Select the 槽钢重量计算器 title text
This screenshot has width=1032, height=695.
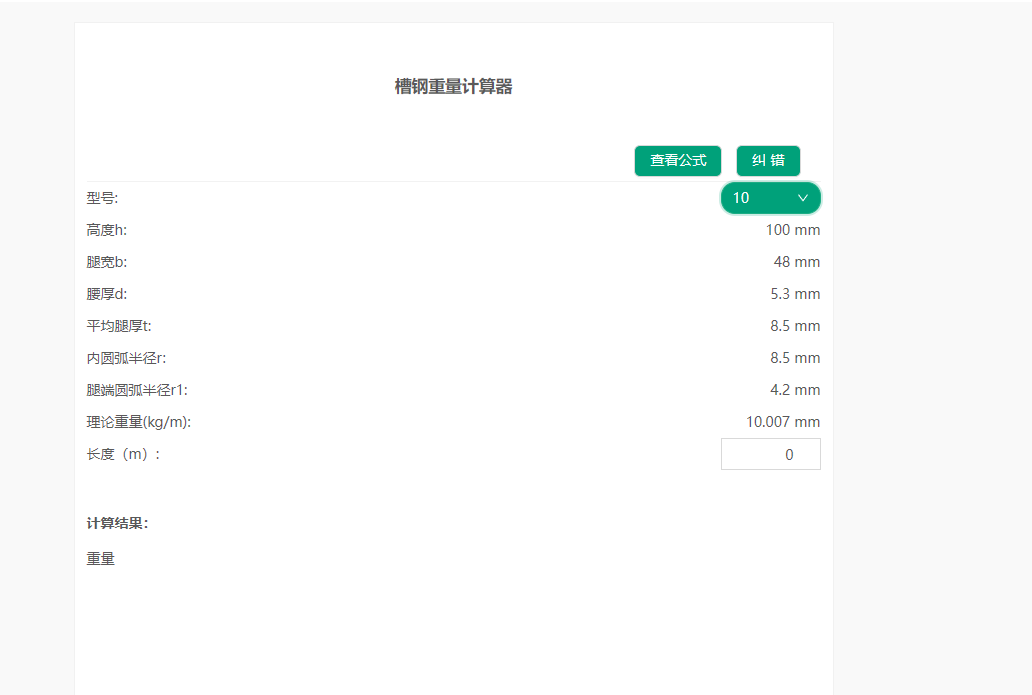coord(453,86)
